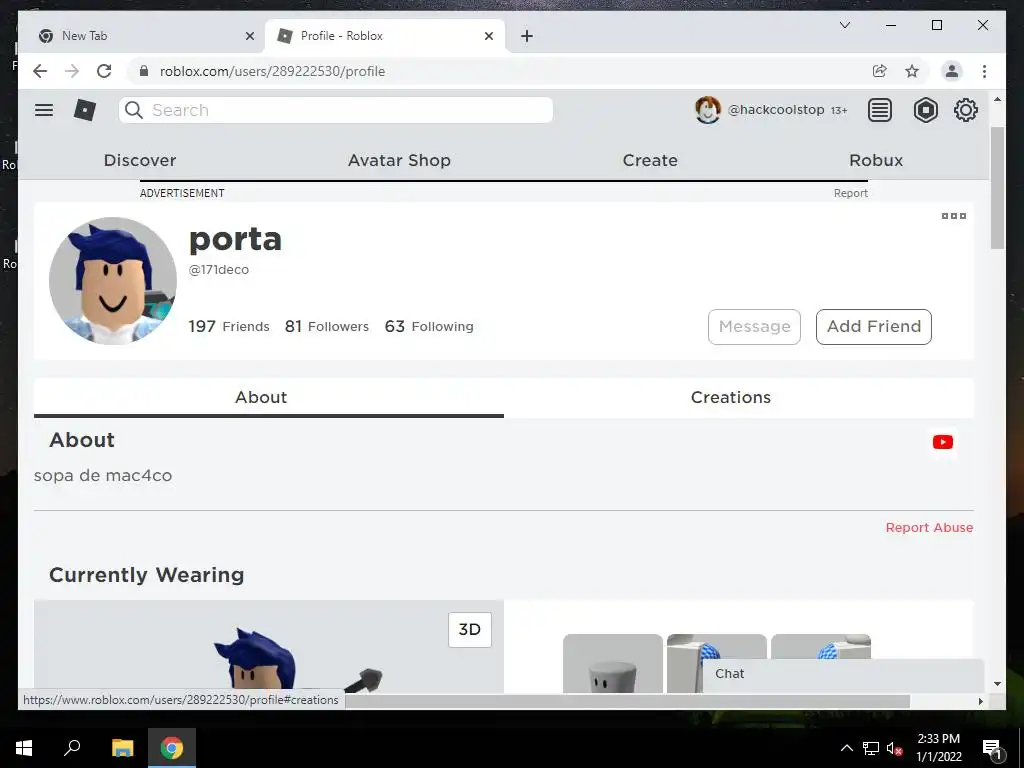Viewport: 1024px width, 768px height.
Task: Click the browser address bar URL
Action: pyautogui.click(x=272, y=71)
